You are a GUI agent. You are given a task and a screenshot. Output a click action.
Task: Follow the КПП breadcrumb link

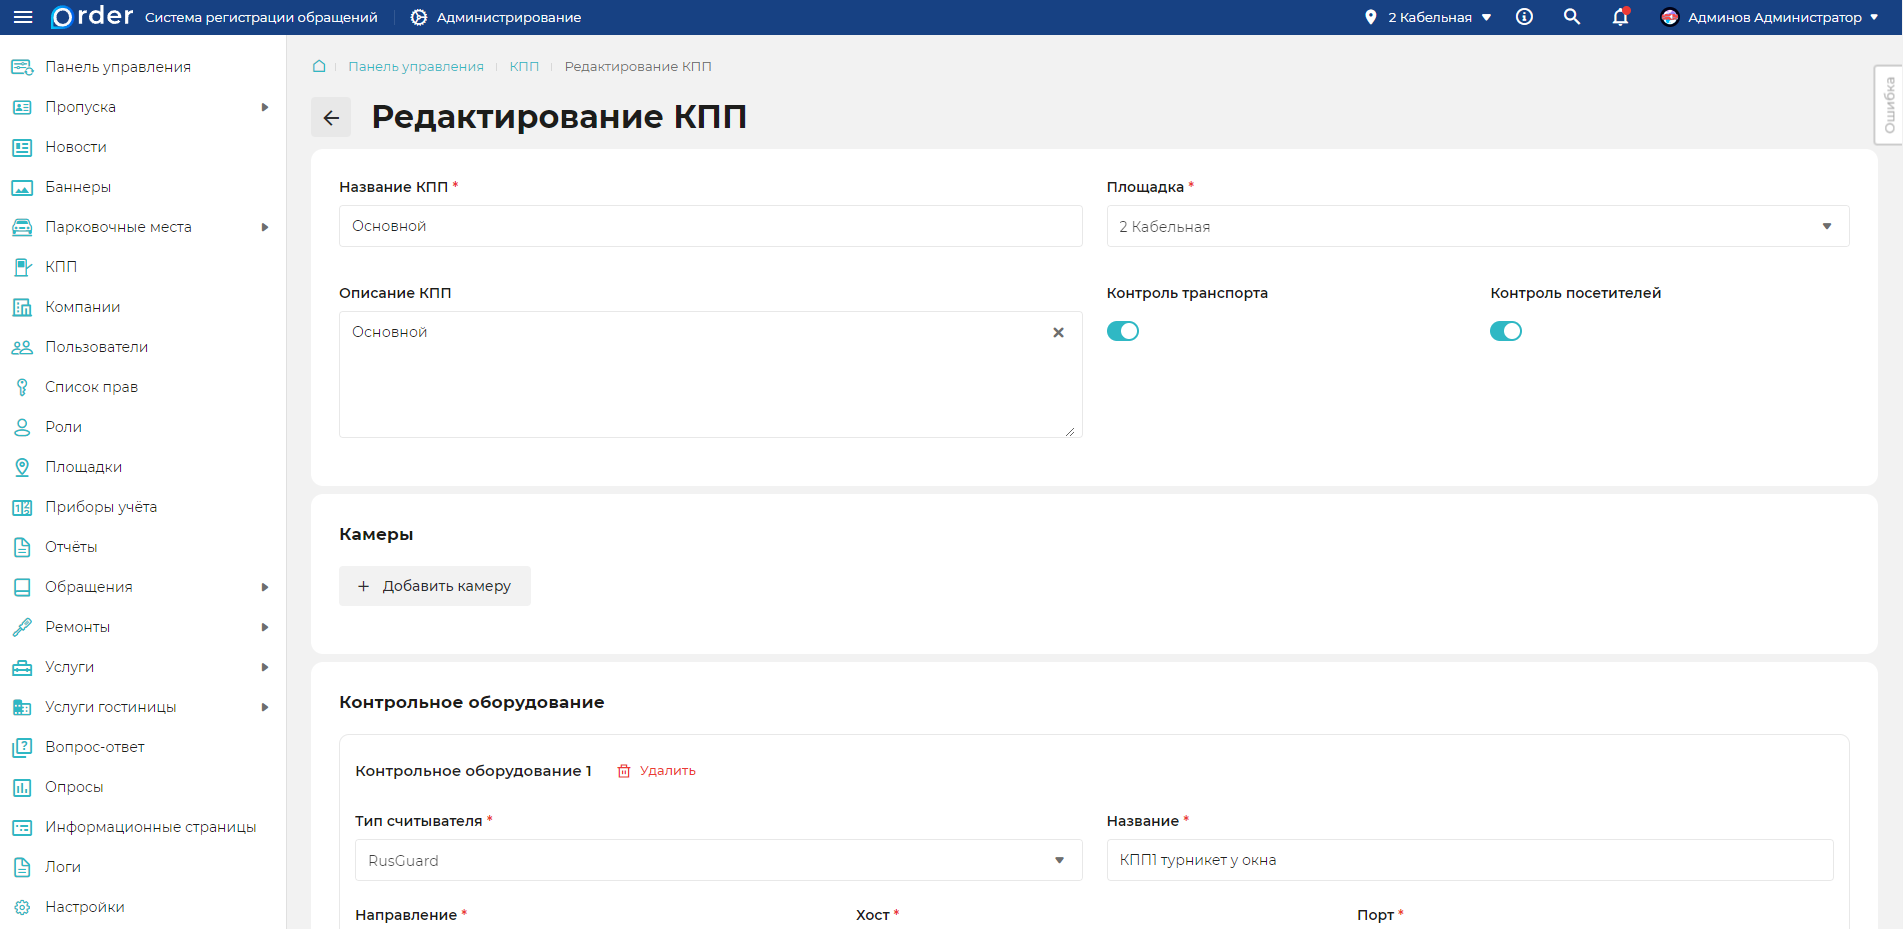click(524, 66)
